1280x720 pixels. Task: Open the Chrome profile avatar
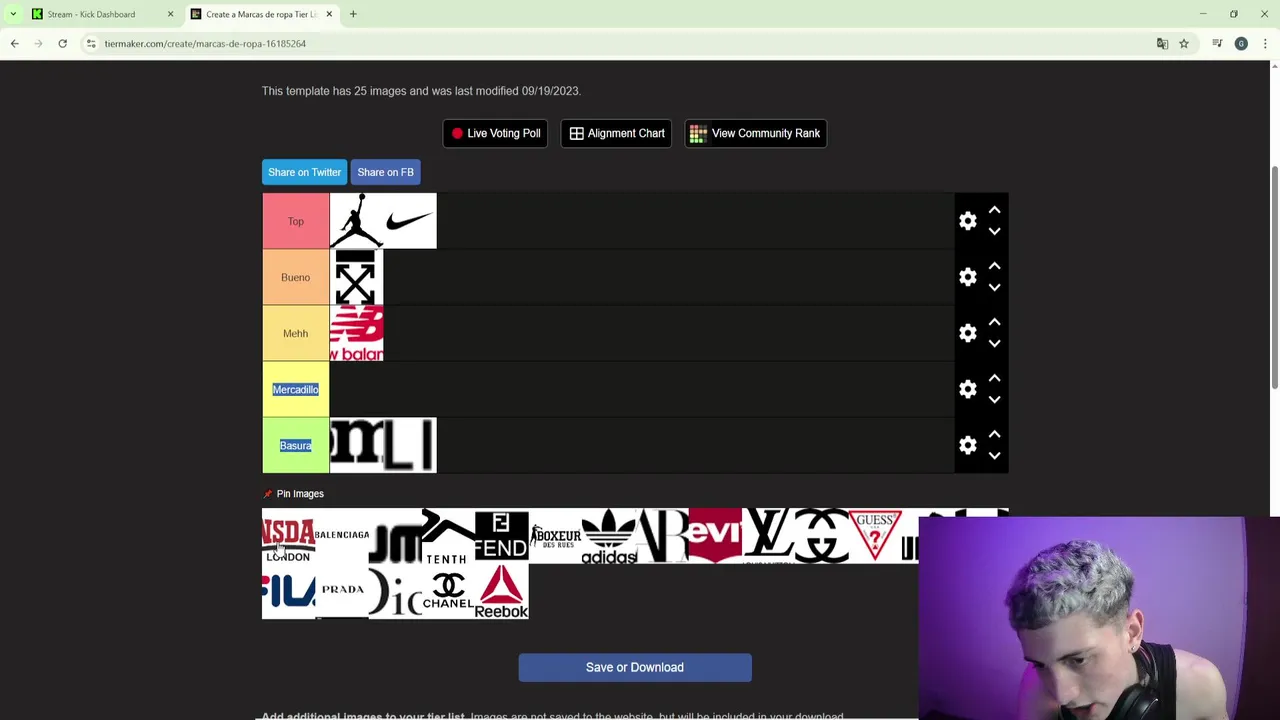click(1241, 43)
